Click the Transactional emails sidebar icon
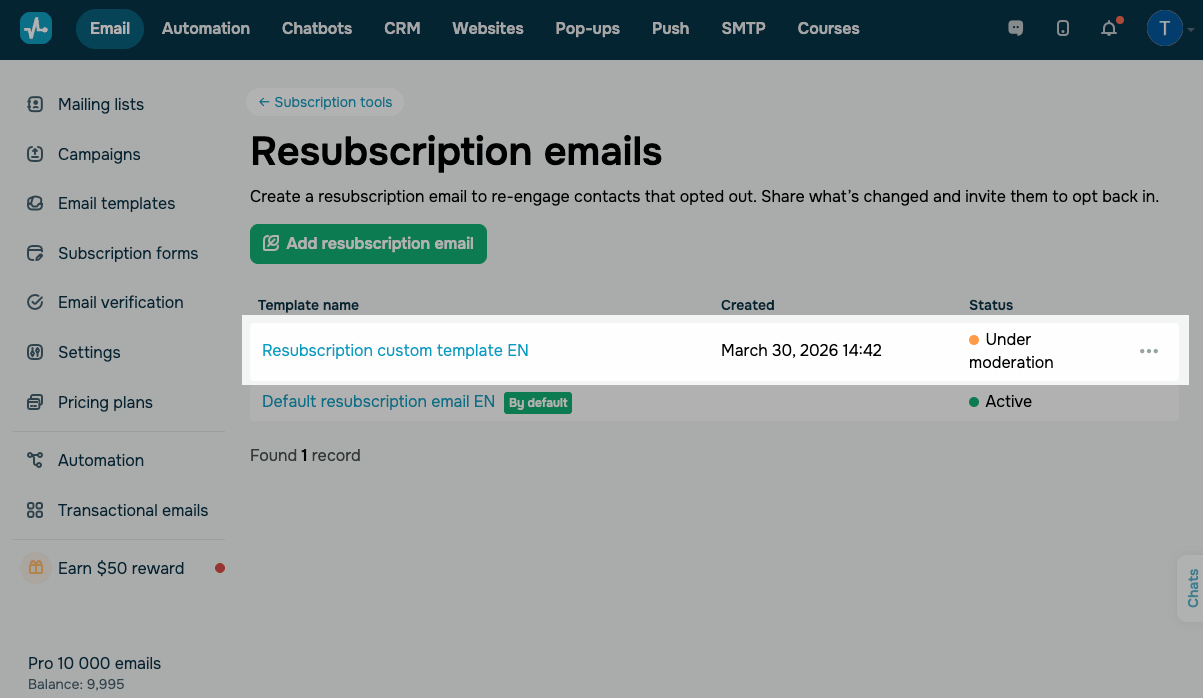The width and height of the screenshot is (1203, 698). [x=35, y=510]
